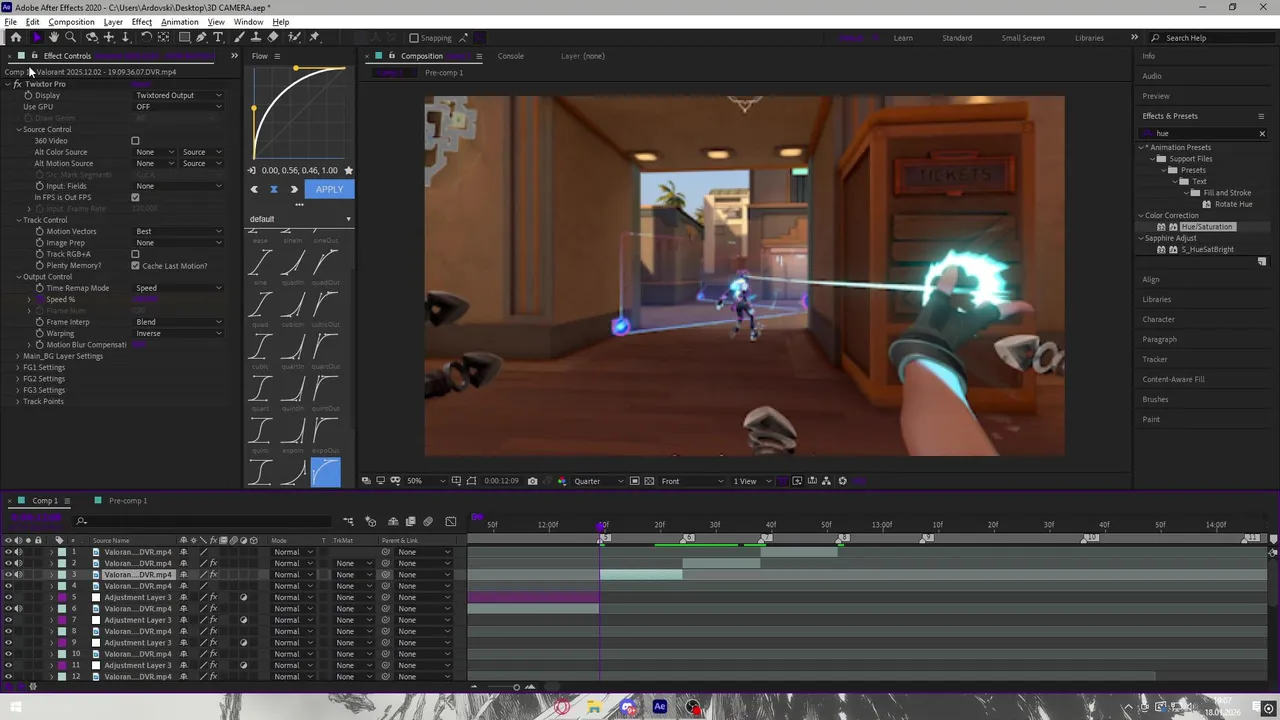Viewport: 1280px width, 720px height.
Task: Select bottom-right highlighted Flow curve preset
Action: click(325, 472)
